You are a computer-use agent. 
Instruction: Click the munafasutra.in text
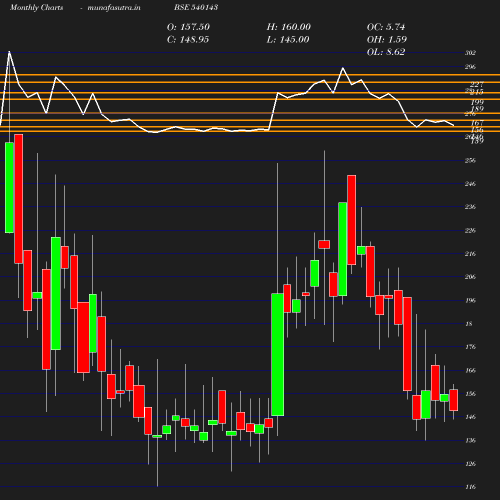pyautogui.click(x=114, y=7)
